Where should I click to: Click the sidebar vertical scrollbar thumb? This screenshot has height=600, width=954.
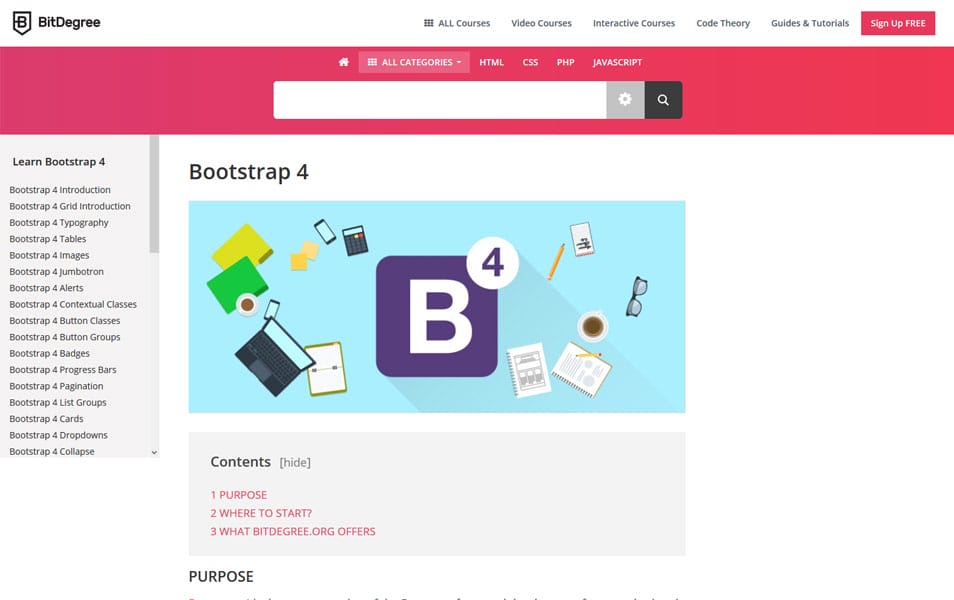point(154,194)
